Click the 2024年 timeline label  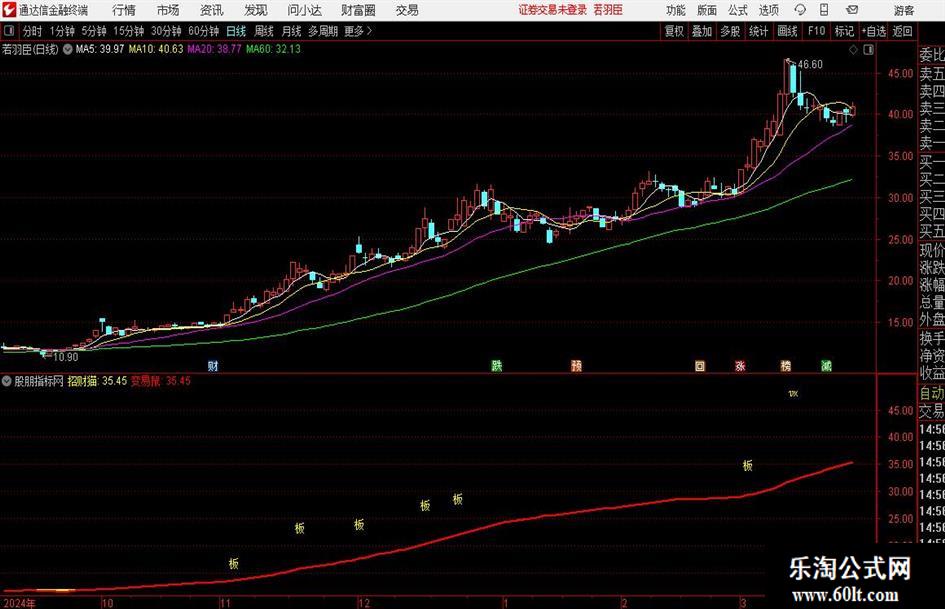[19, 603]
